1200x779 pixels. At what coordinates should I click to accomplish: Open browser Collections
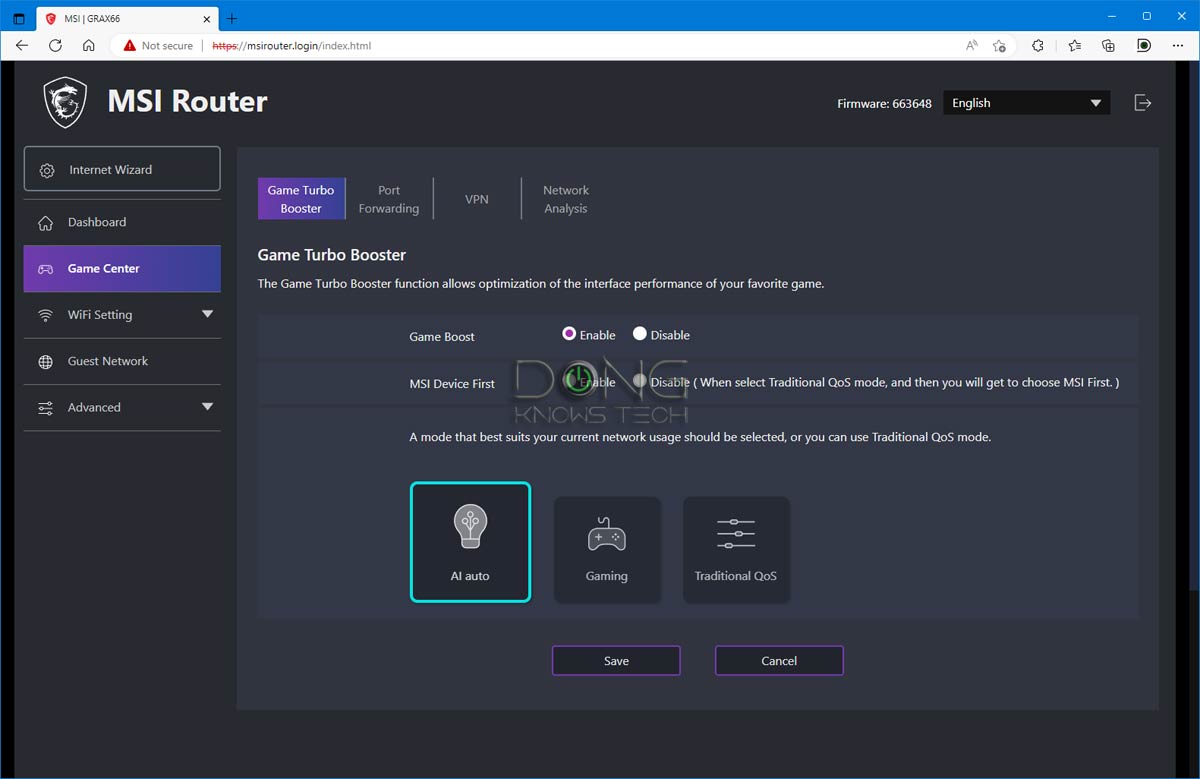[x=1108, y=45]
